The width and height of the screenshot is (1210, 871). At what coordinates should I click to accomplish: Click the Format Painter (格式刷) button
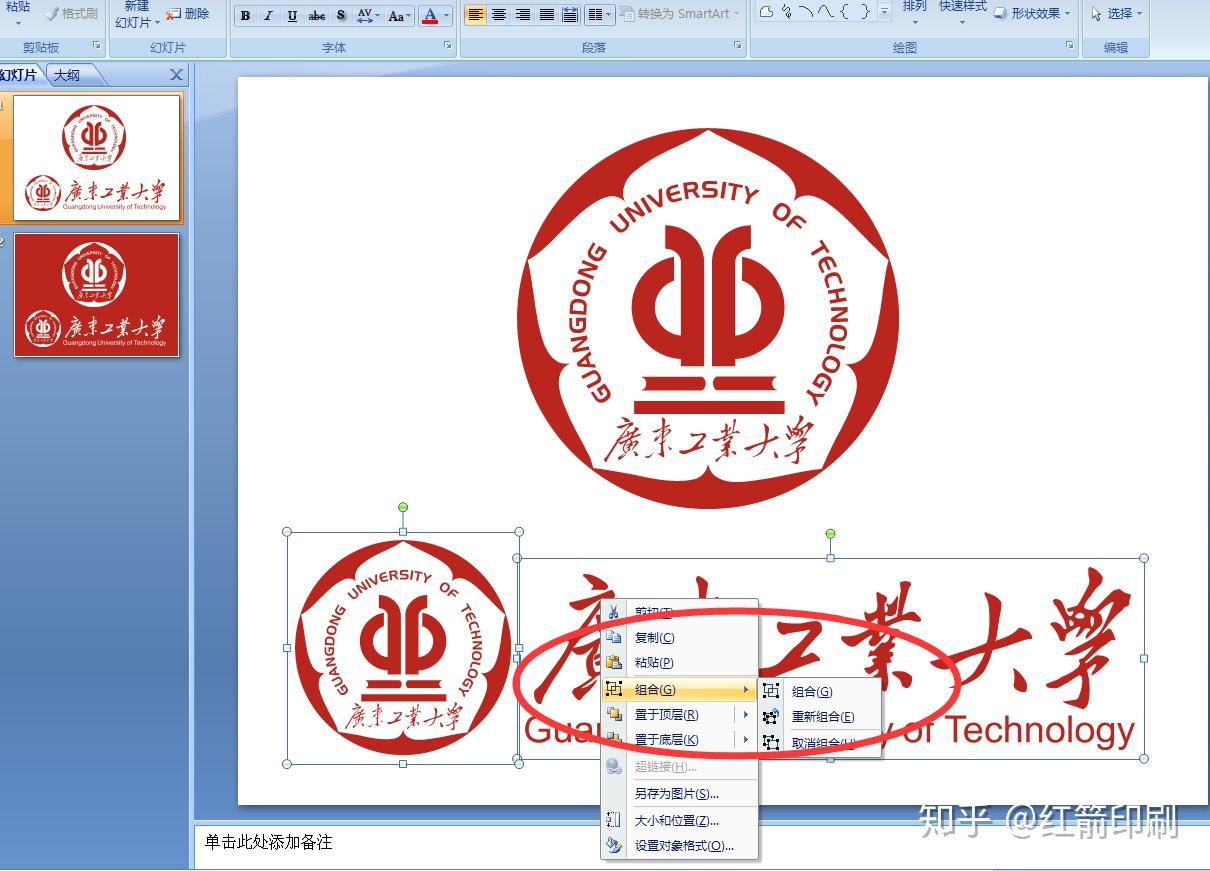(72, 13)
